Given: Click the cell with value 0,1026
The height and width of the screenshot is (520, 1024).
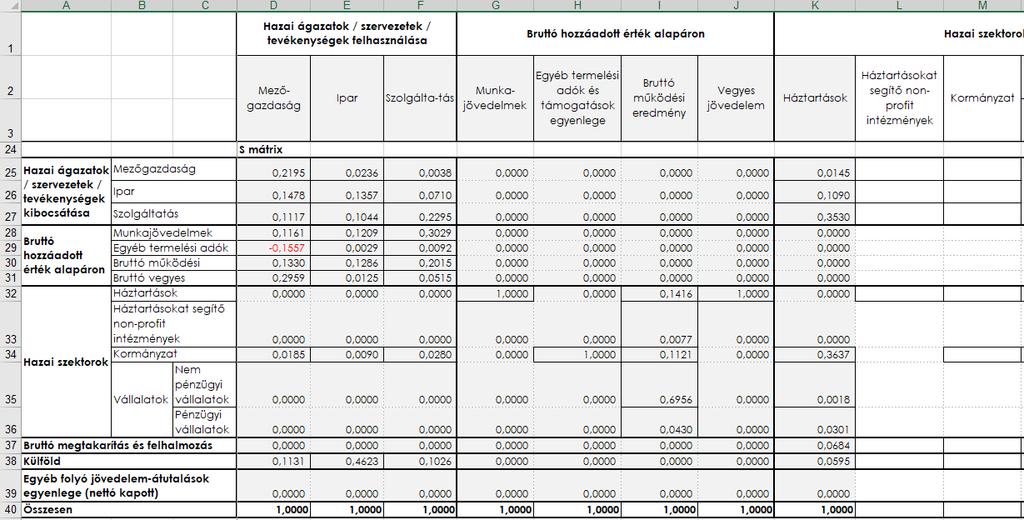Looking at the screenshot, I should 420,461.
